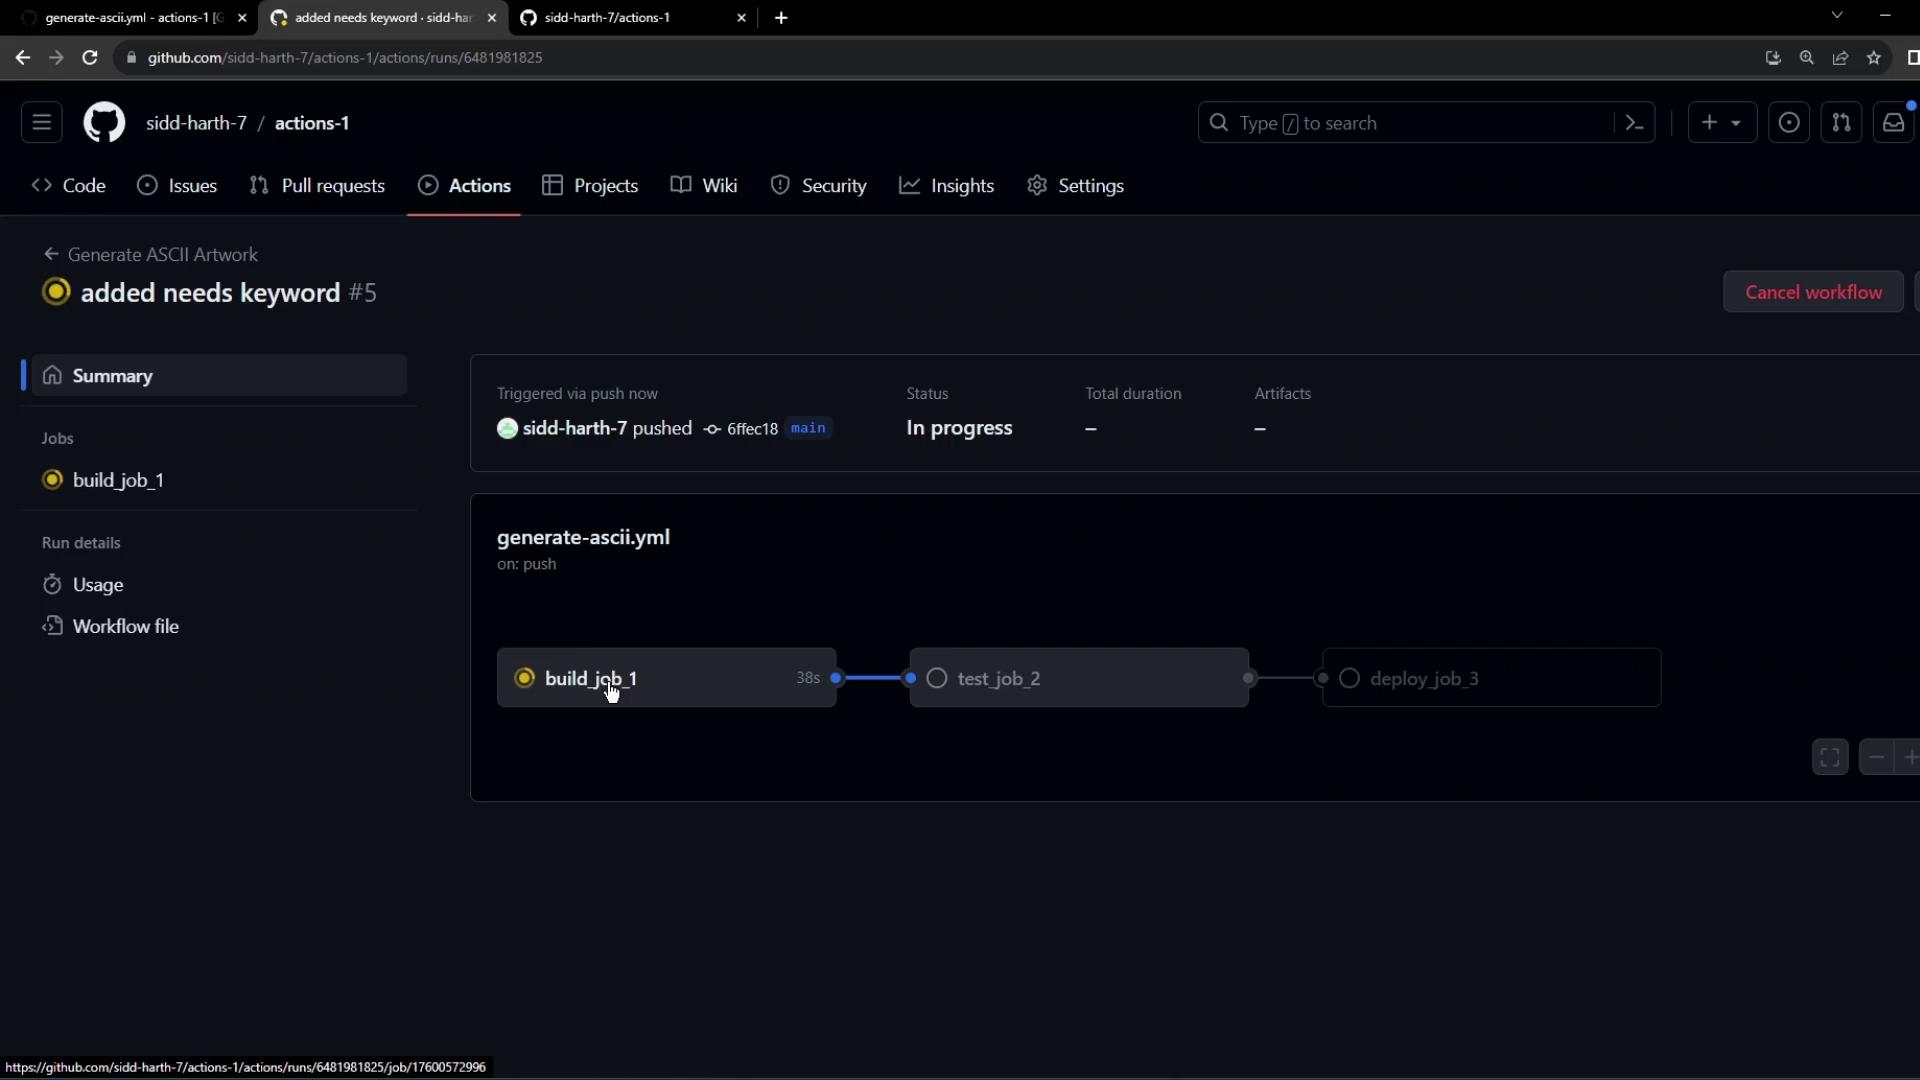This screenshot has height=1080, width=1920.
Task: Open commit 6ffec18 link
Action: point(751,429)
